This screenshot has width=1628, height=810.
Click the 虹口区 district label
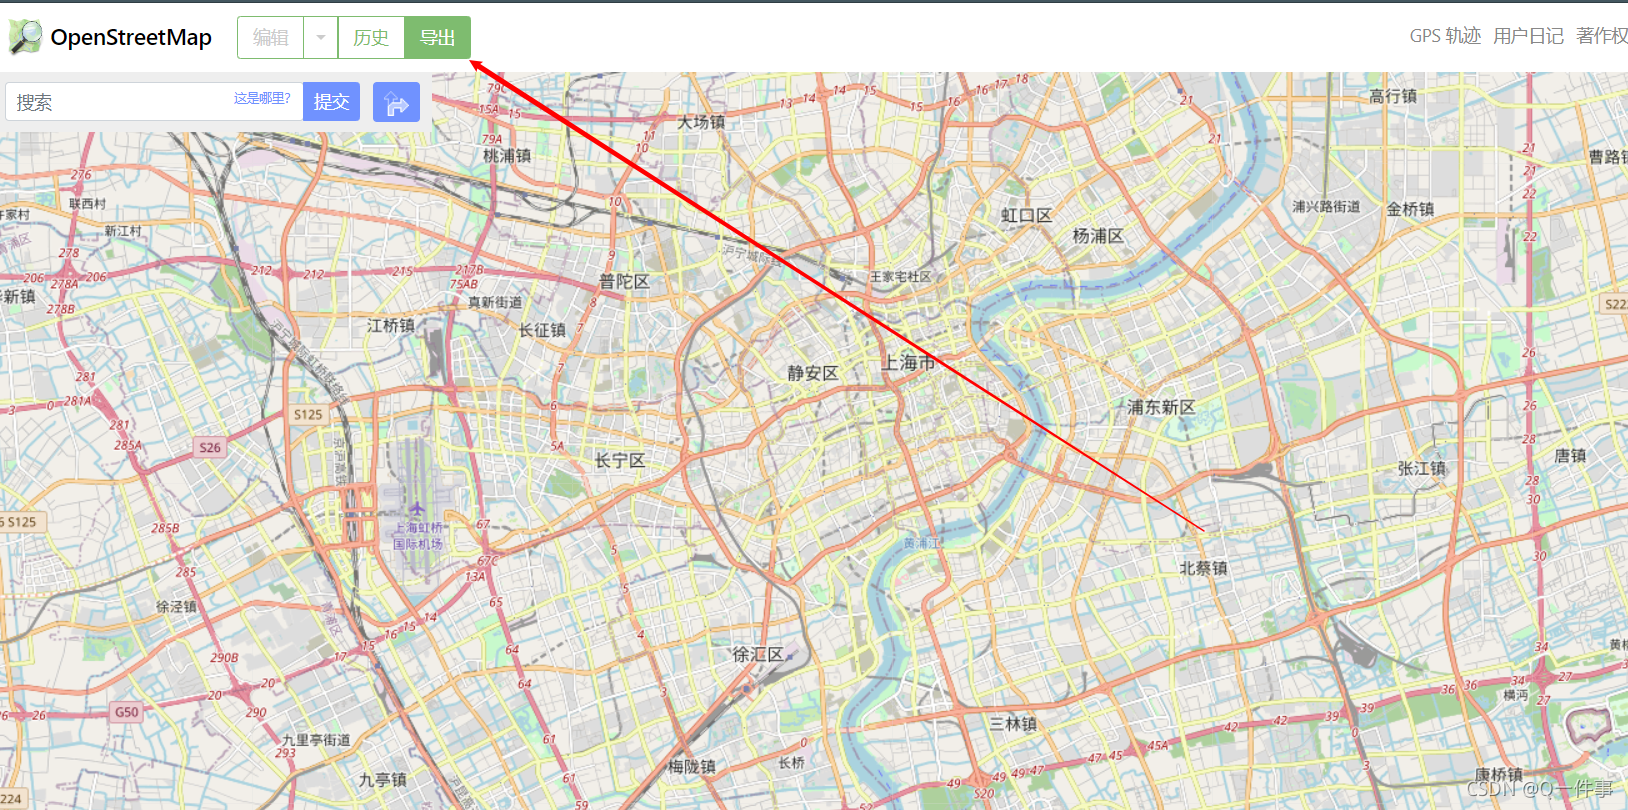click(1027, 216)
